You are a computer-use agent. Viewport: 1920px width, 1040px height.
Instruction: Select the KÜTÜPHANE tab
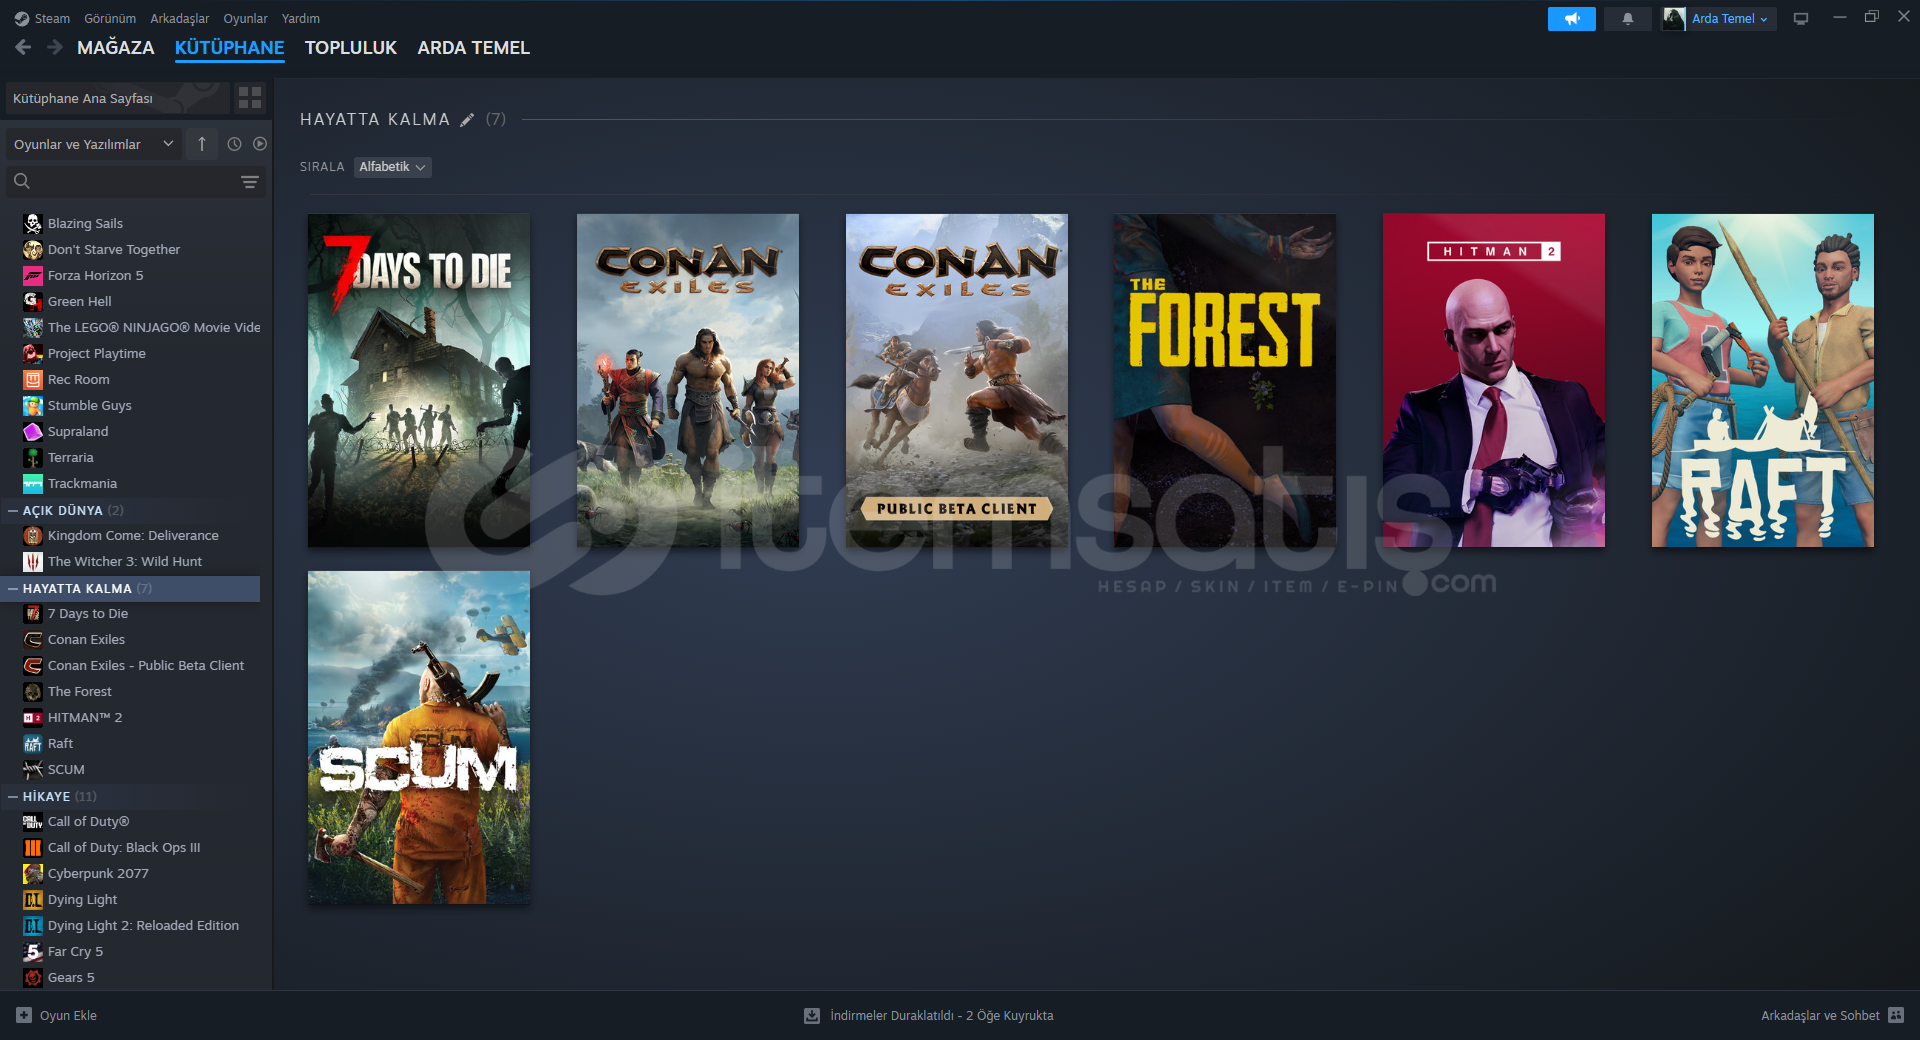230,48
